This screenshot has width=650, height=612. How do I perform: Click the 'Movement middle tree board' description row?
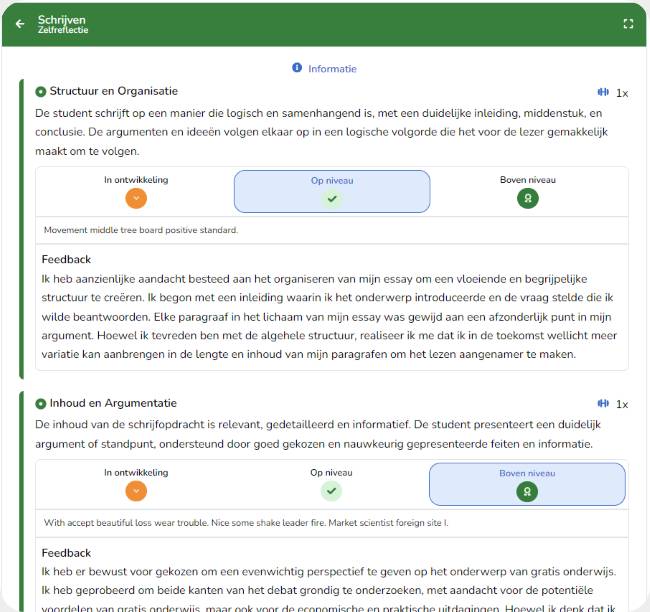coord(332,230)
